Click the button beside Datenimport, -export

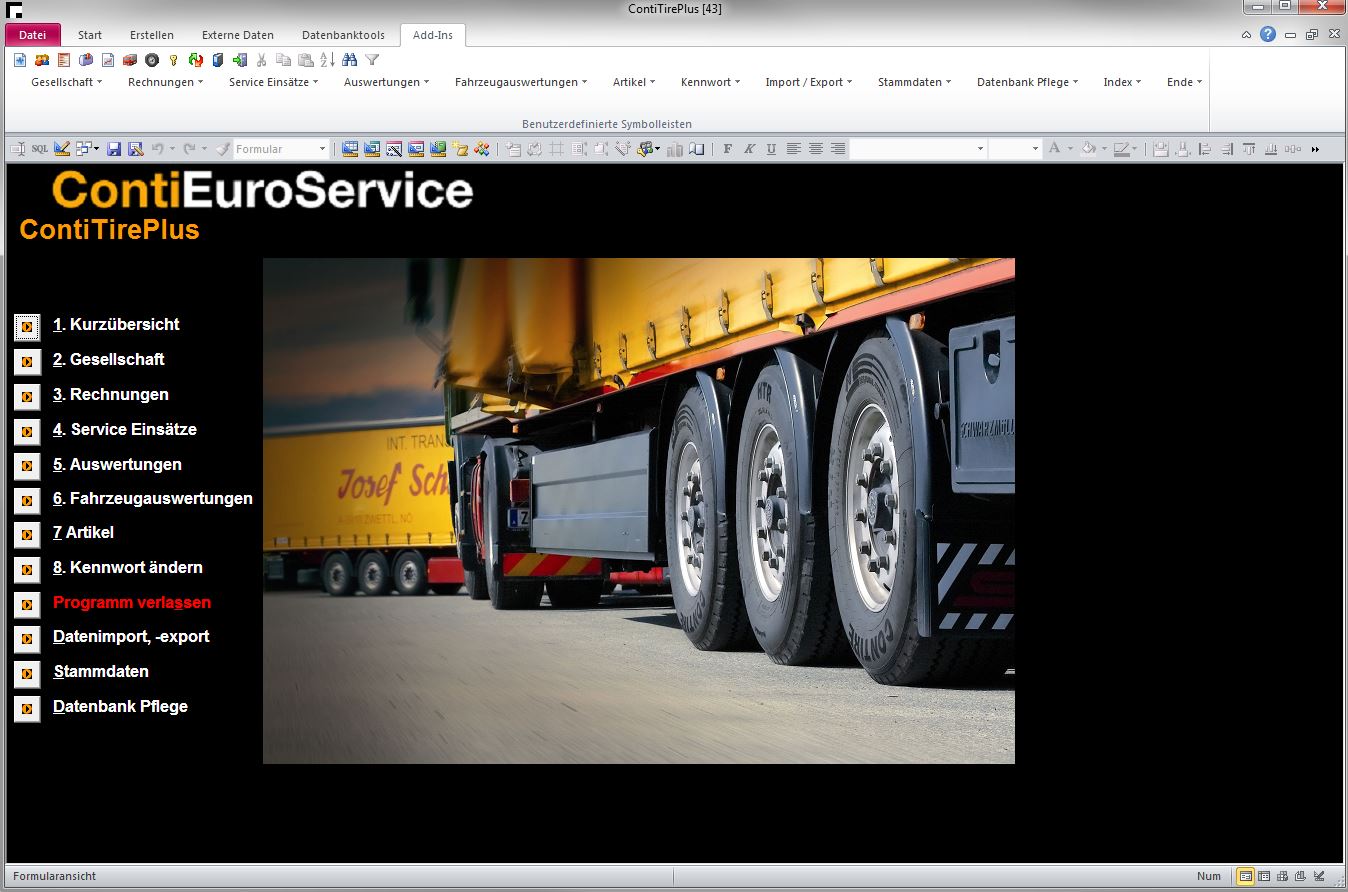tap(27, 638)
